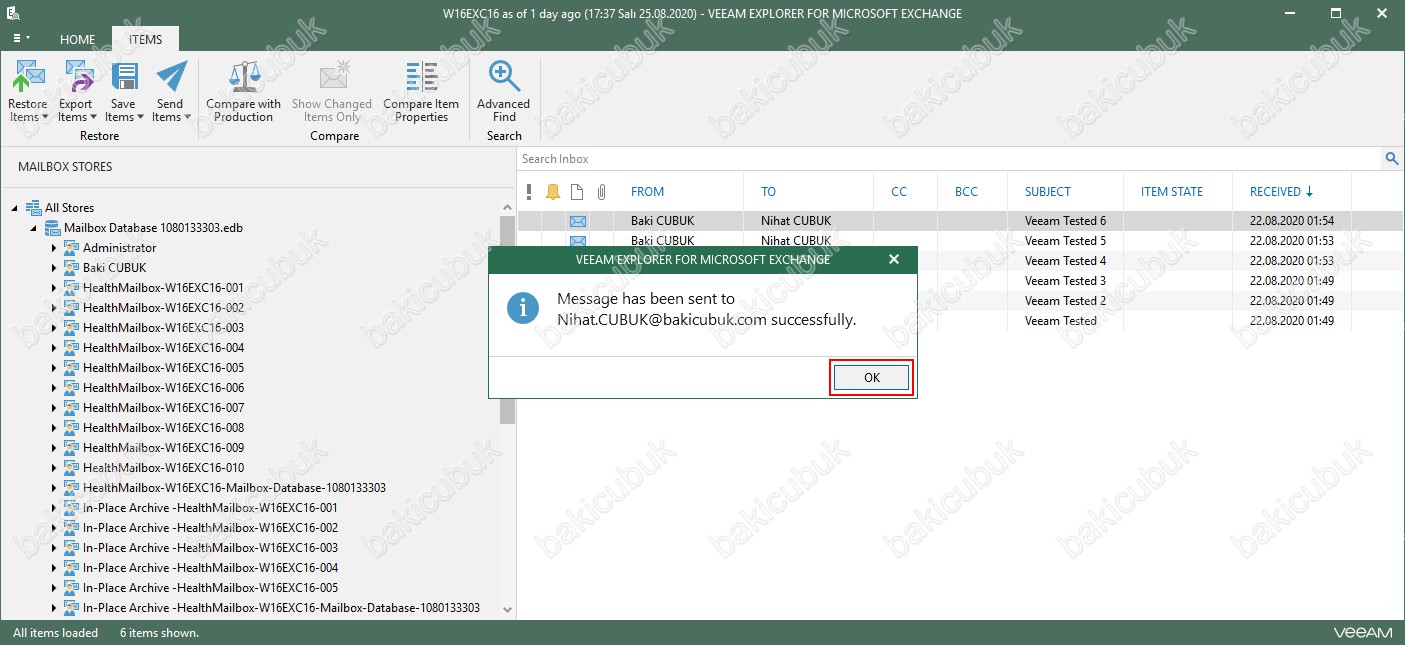Expand the Baki CUBUK mailbox
Image resolution: width=1405 pixels, height=645 pixels.
click(54, 268)
